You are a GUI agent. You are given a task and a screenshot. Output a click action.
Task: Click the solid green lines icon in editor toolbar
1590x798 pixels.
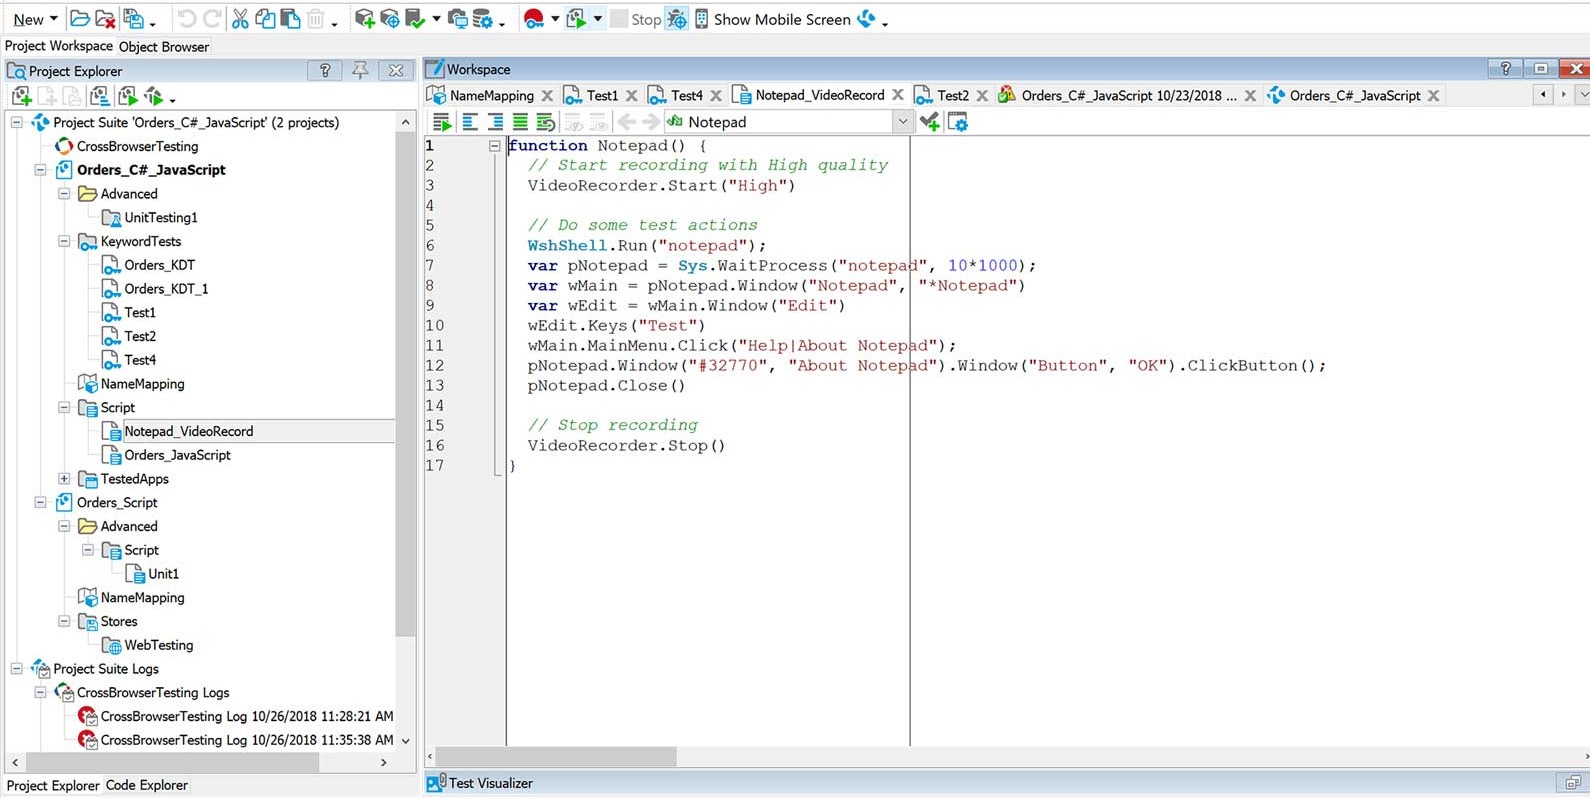520,122
